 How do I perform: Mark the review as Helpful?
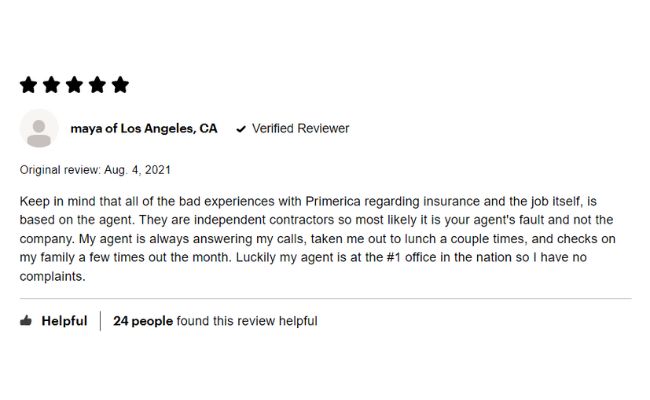(64, 321)
